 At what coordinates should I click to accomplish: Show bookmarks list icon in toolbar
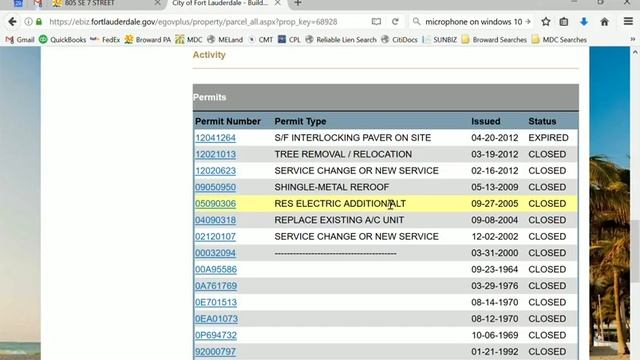[564, 22]
